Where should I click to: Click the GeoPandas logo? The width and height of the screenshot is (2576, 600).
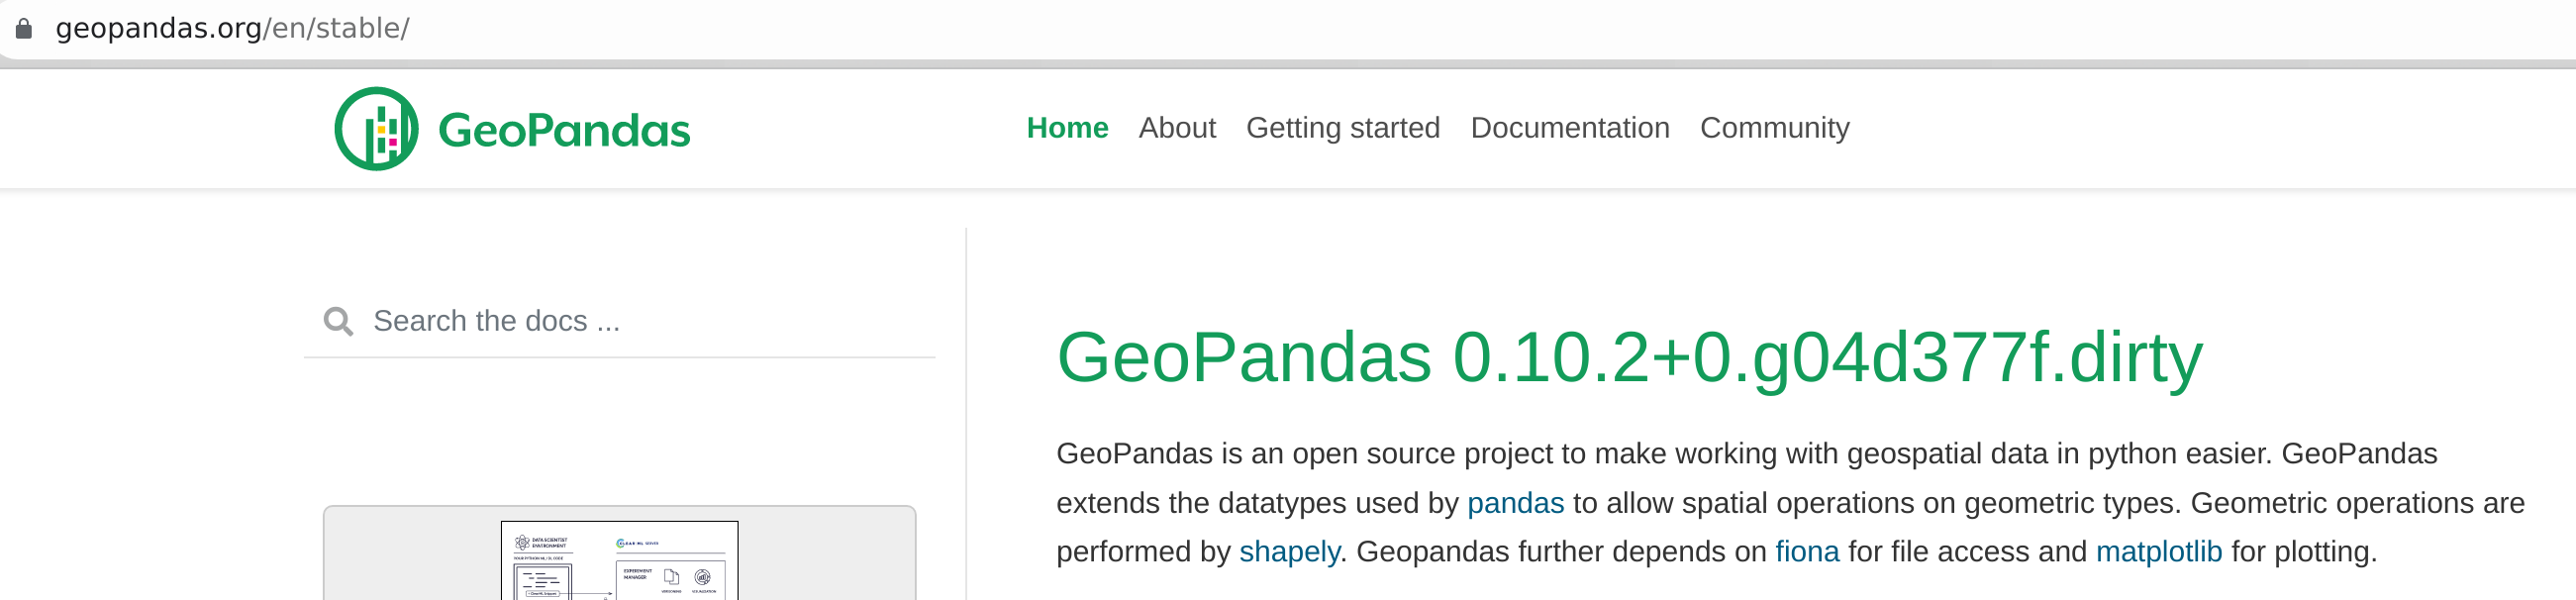click(x=378, y=128)
